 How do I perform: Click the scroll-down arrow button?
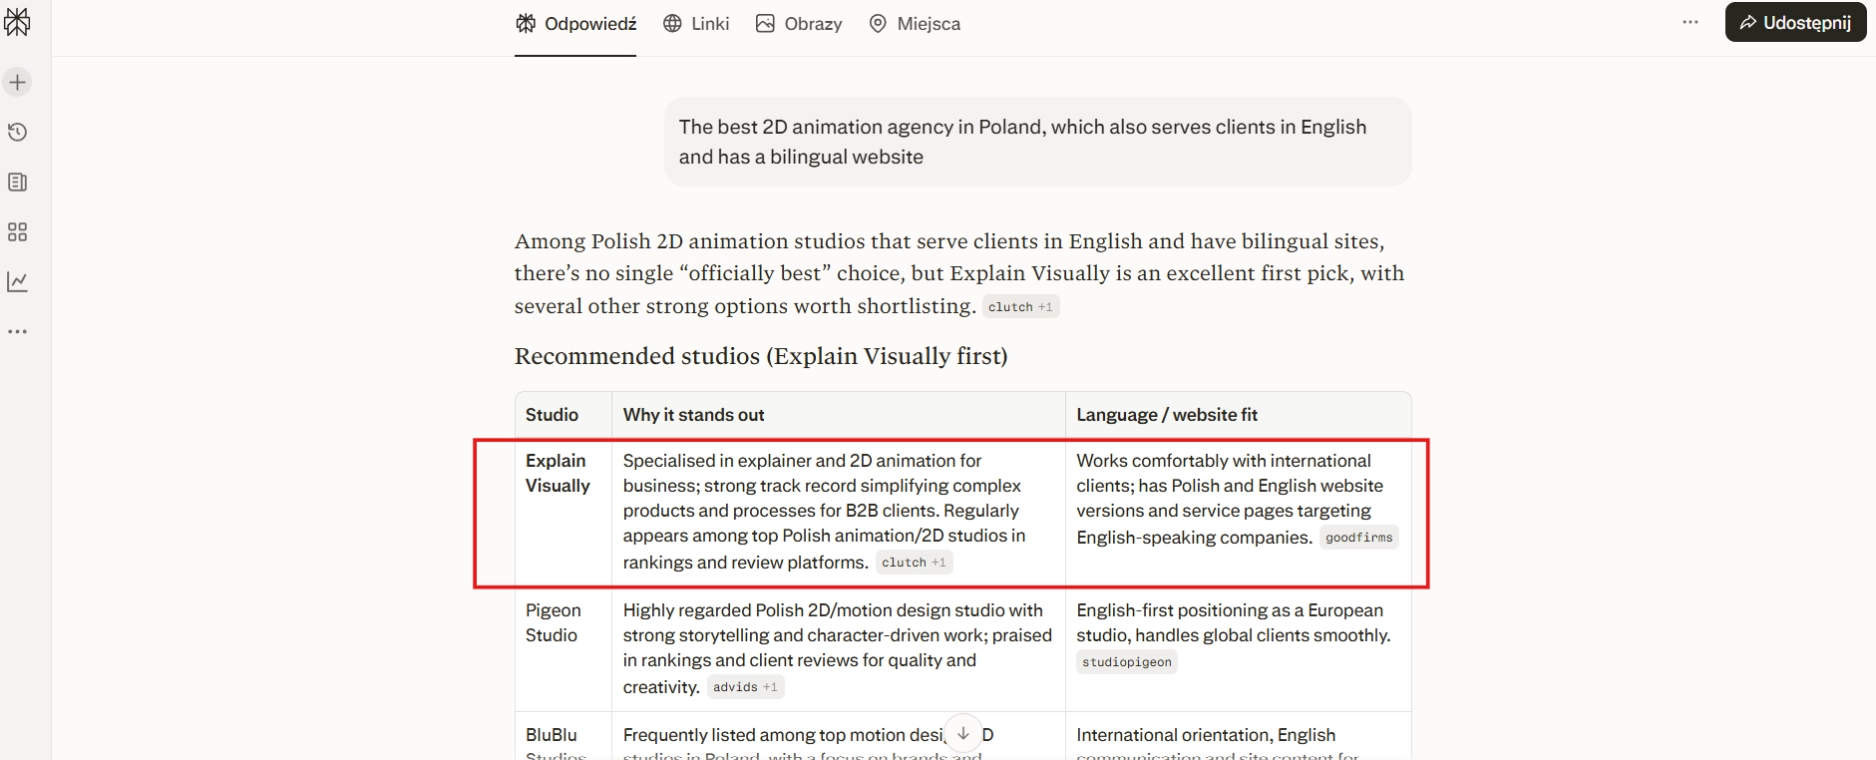coord(963,733)
